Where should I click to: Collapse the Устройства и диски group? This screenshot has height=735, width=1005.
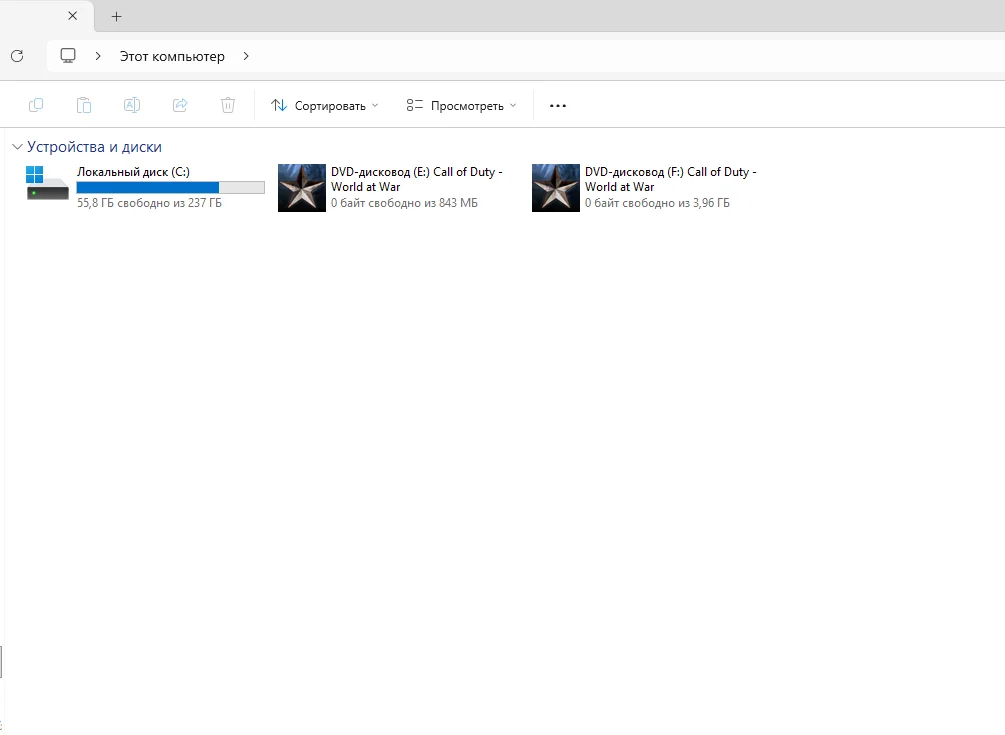click(x=17, y=147)
